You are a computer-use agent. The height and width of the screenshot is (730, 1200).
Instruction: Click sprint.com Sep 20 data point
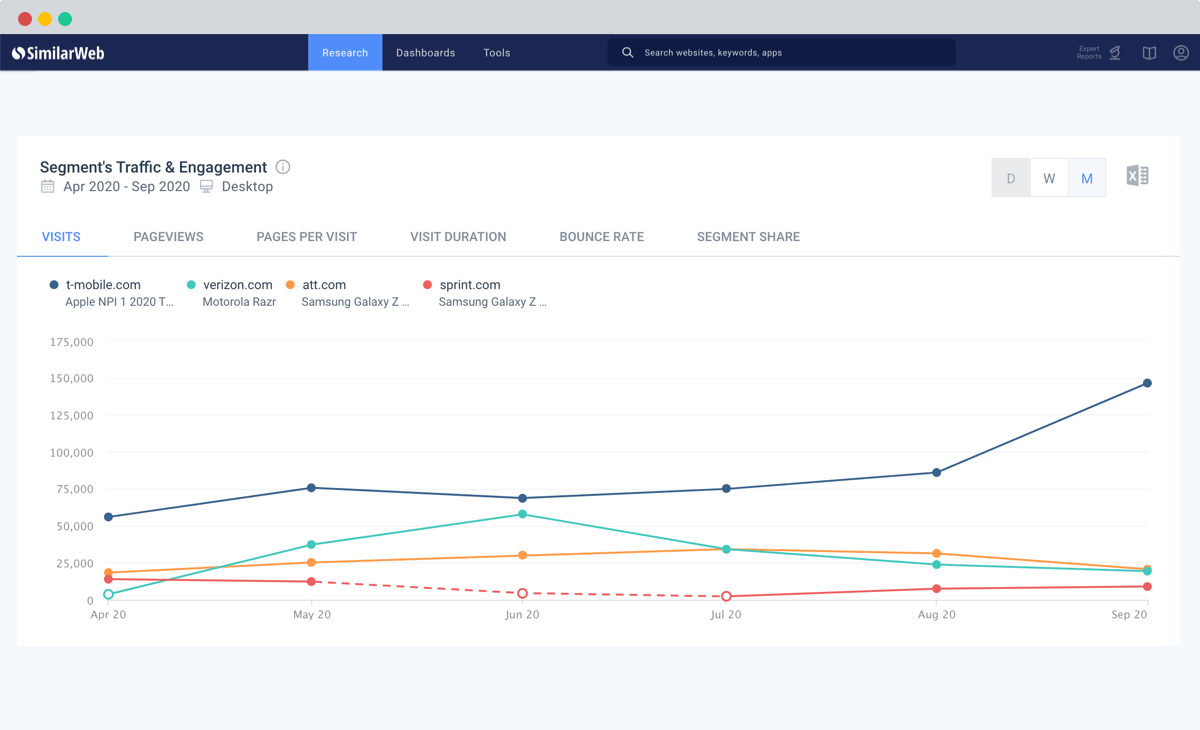(x=1147, y=587)
